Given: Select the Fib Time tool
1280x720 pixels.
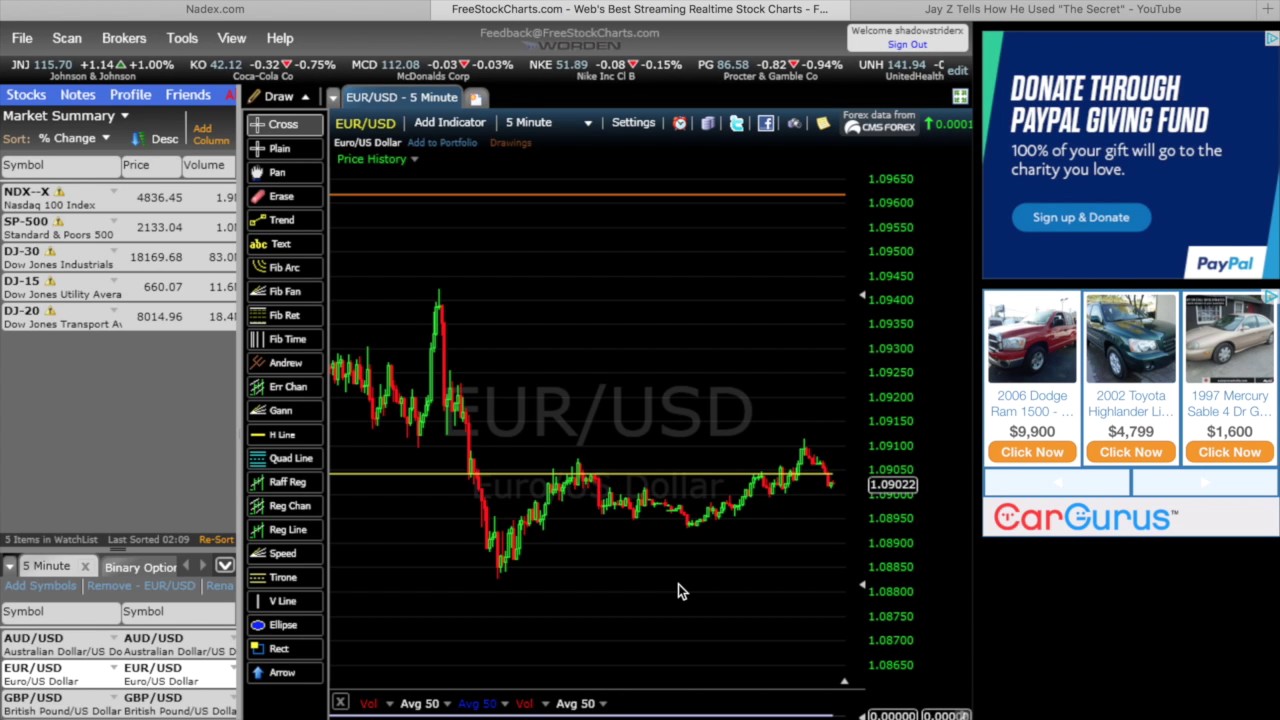Looking at the screenshot, I should point(285,339).
